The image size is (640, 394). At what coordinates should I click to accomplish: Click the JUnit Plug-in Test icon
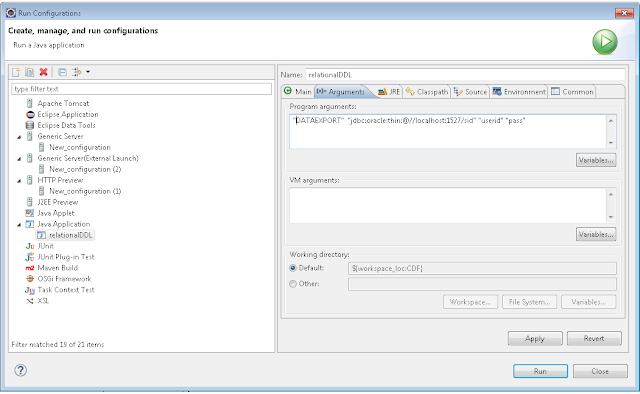click(30, 257)
